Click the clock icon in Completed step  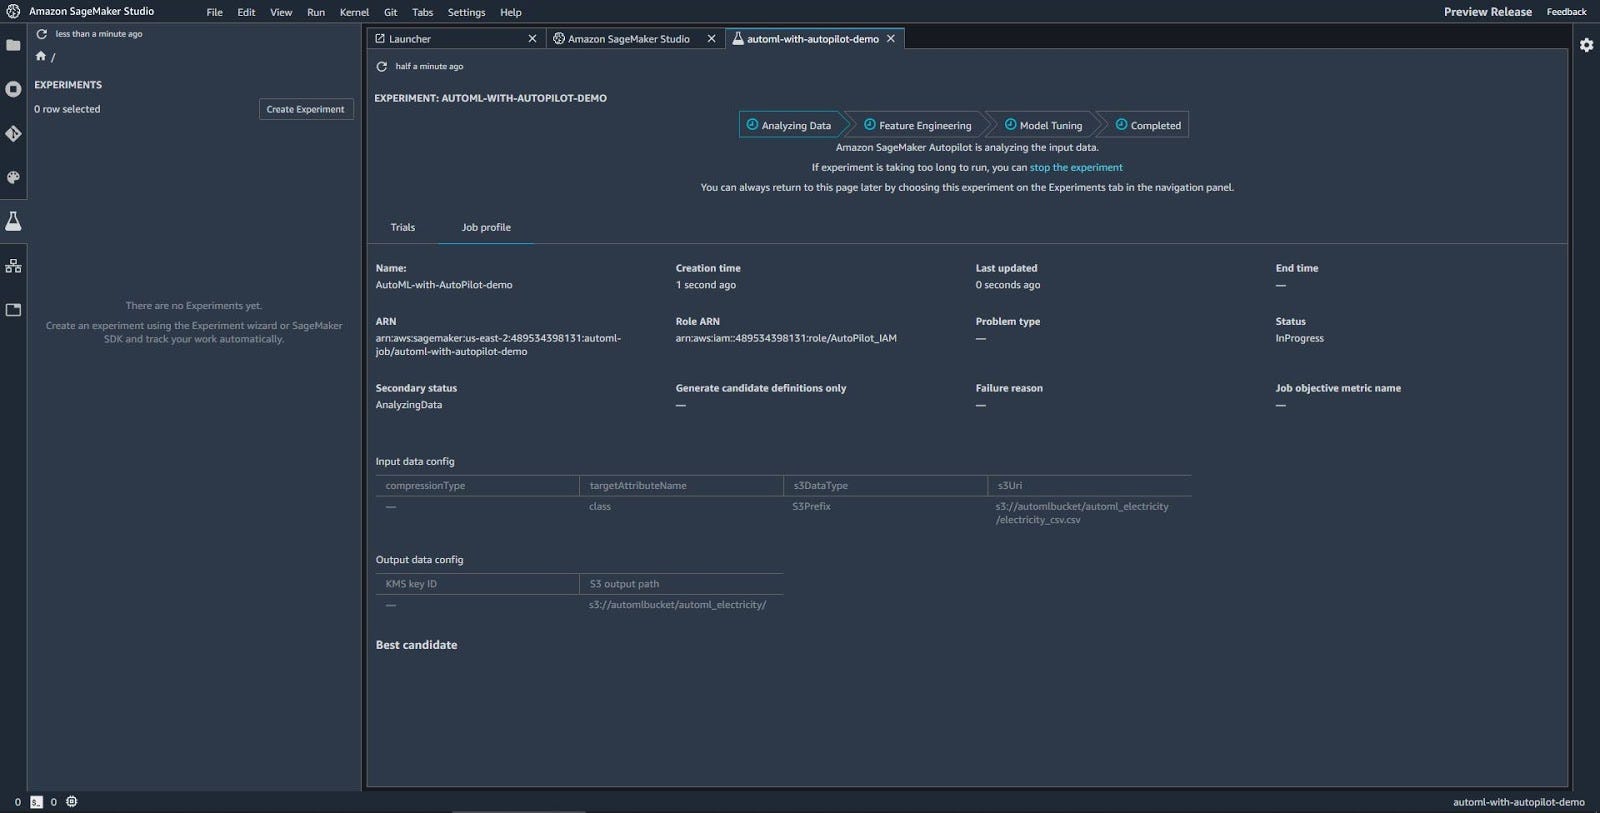point(1121,125)
